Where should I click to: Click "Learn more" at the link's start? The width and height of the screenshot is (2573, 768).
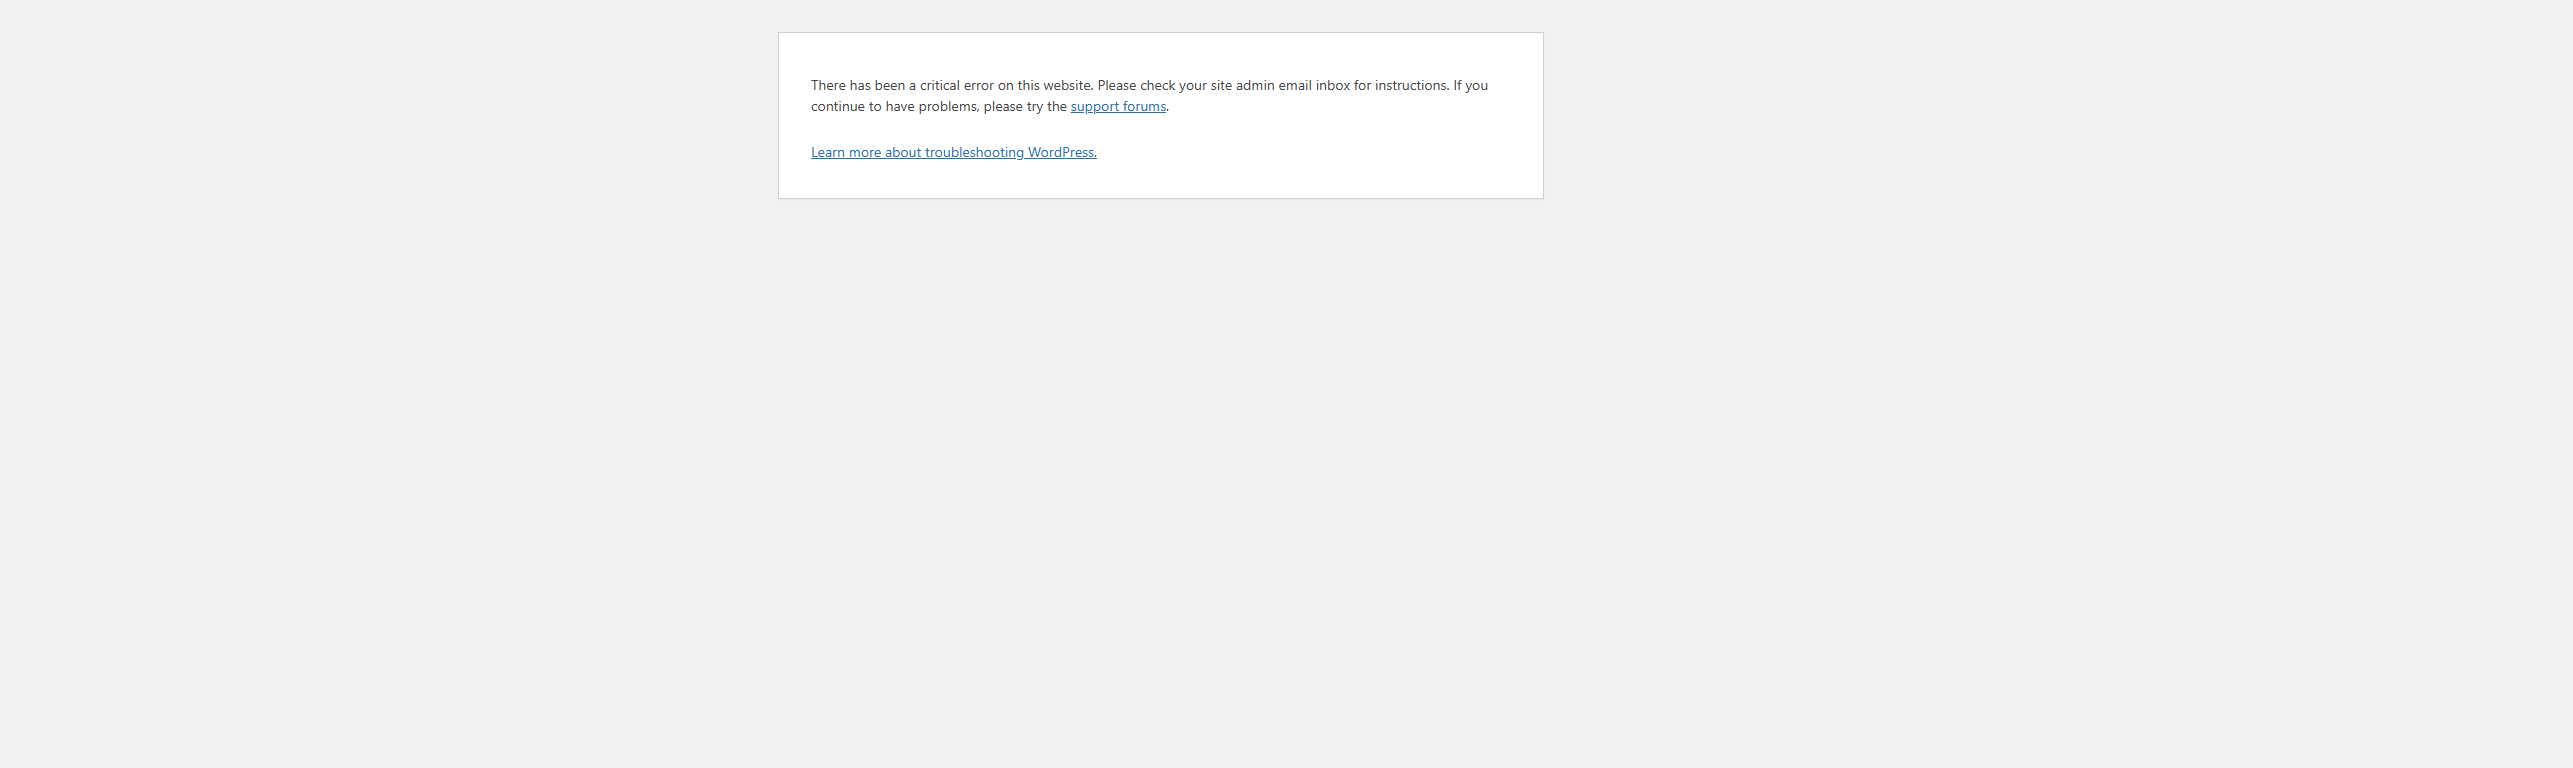845,153
